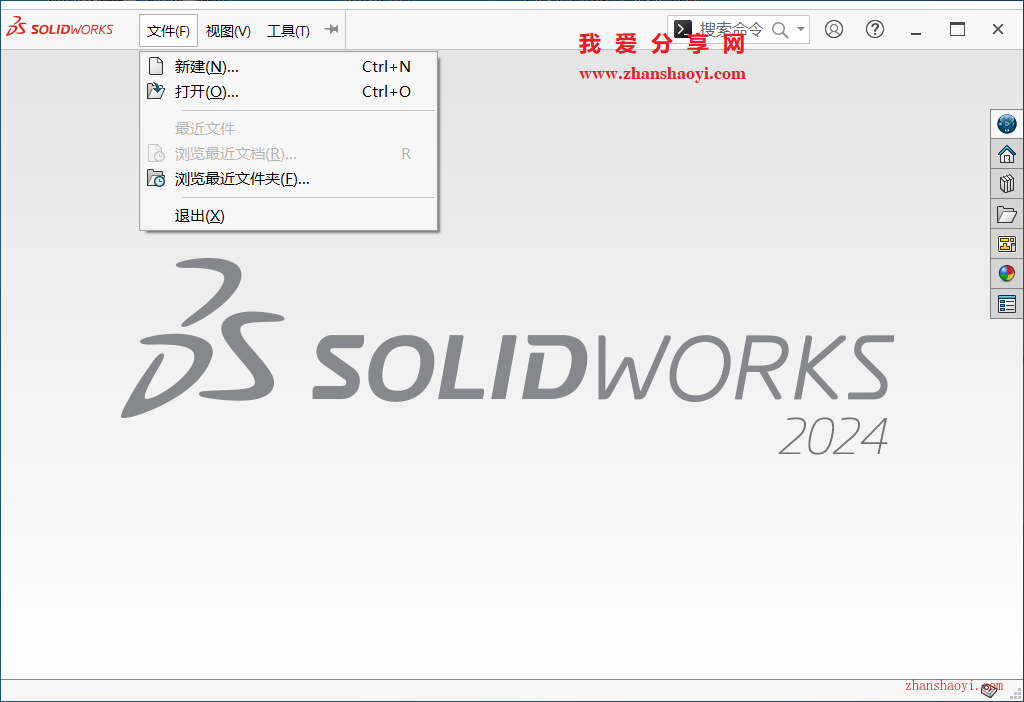Open the 工具(T) menu
Viewport: 1024px width, 702px height.
coord(288,31)
